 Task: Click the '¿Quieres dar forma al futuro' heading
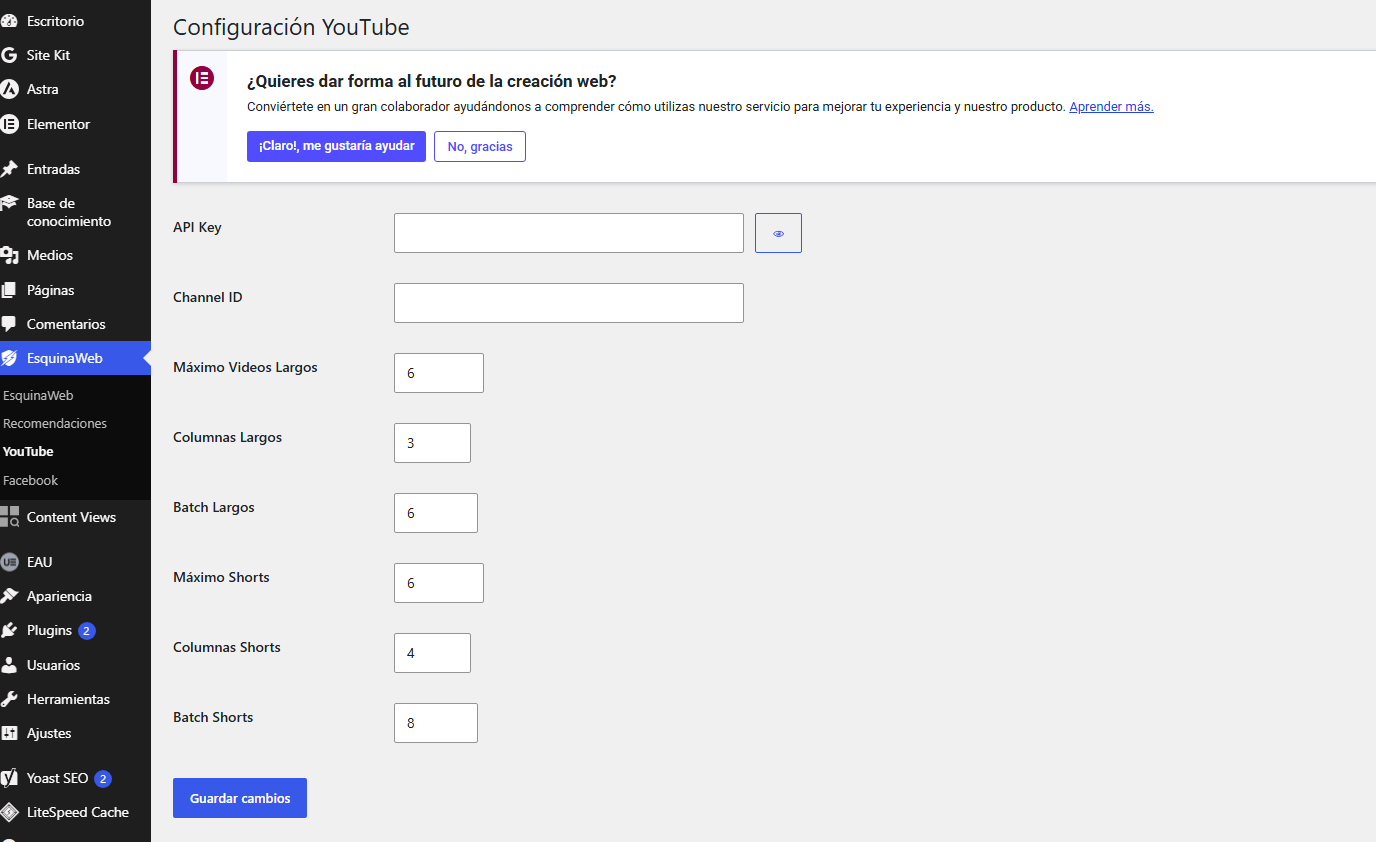coord(431,81)
